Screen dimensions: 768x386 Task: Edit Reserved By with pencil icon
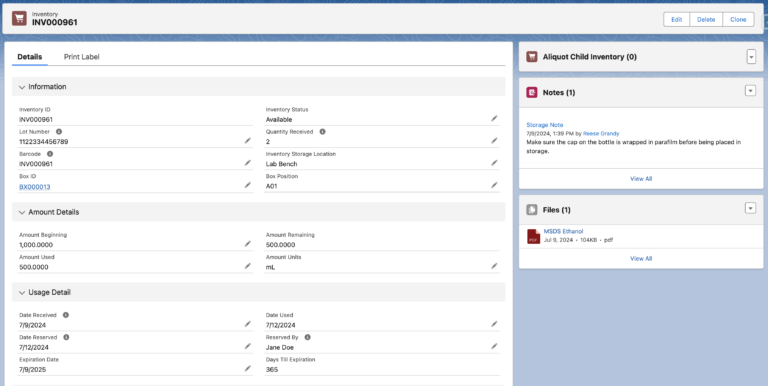[x=494, y=346]
